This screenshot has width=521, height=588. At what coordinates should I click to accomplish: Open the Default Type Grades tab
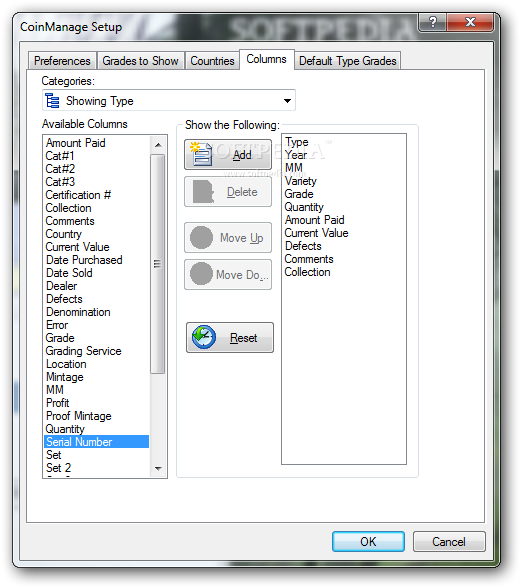tap(348, 61)
